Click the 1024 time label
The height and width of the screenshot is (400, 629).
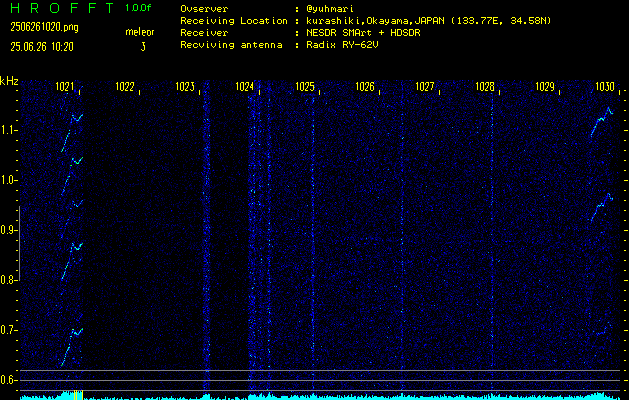pos(245,86)
